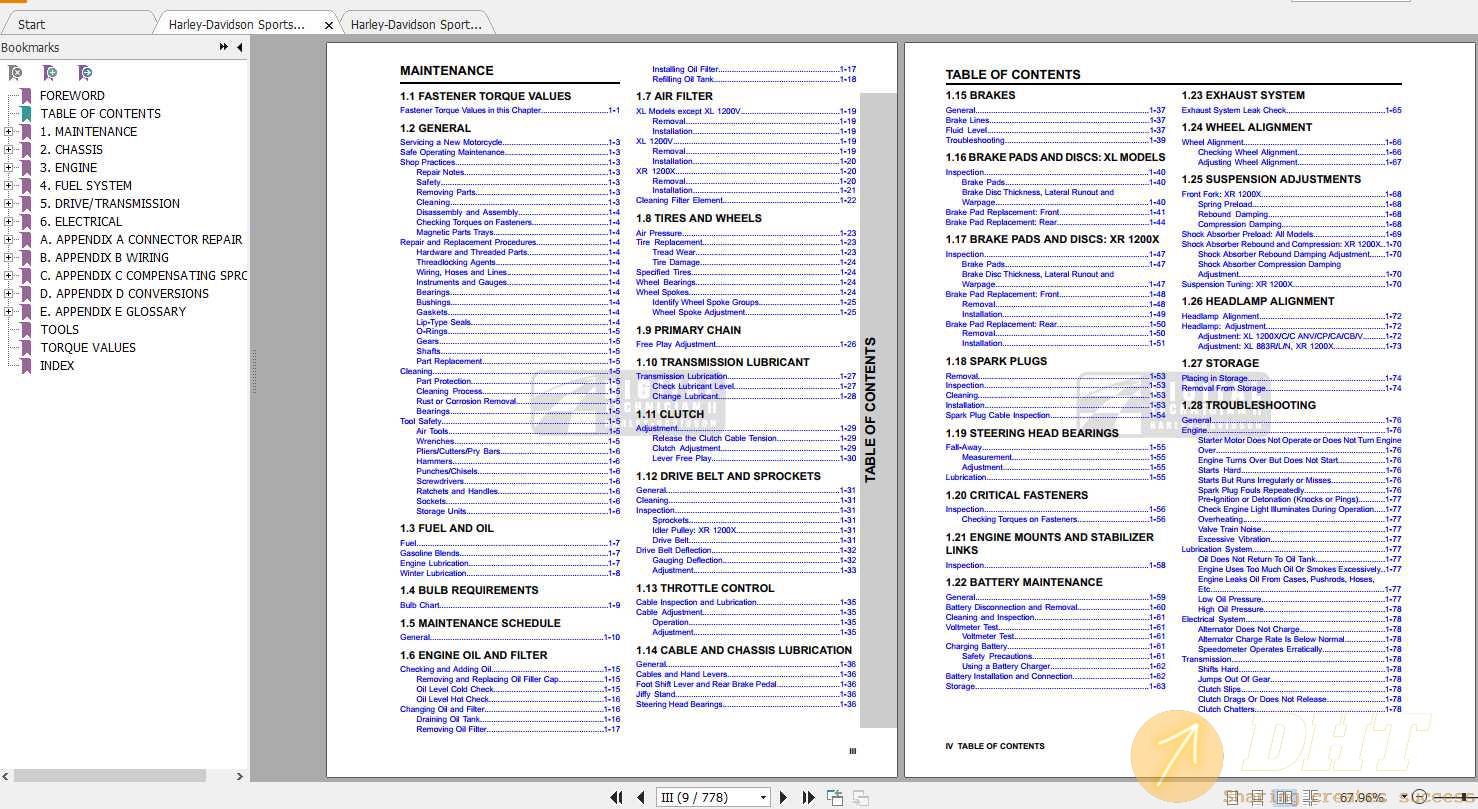Screen dimensions: 1478x809
Task: Expand the Appendix D Conversions bookmark
Action: point(9,294)
